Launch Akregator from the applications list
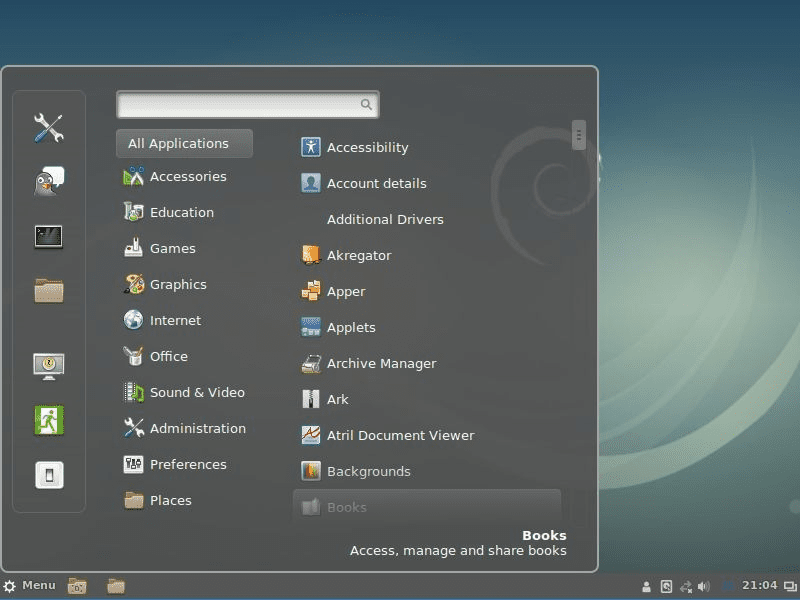The image size is (800, 600). pos(358,256)
